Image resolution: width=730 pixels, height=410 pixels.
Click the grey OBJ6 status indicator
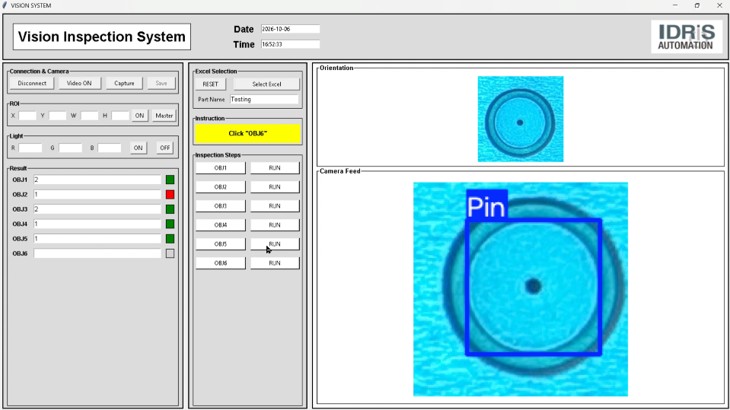(x=170, y=254)
